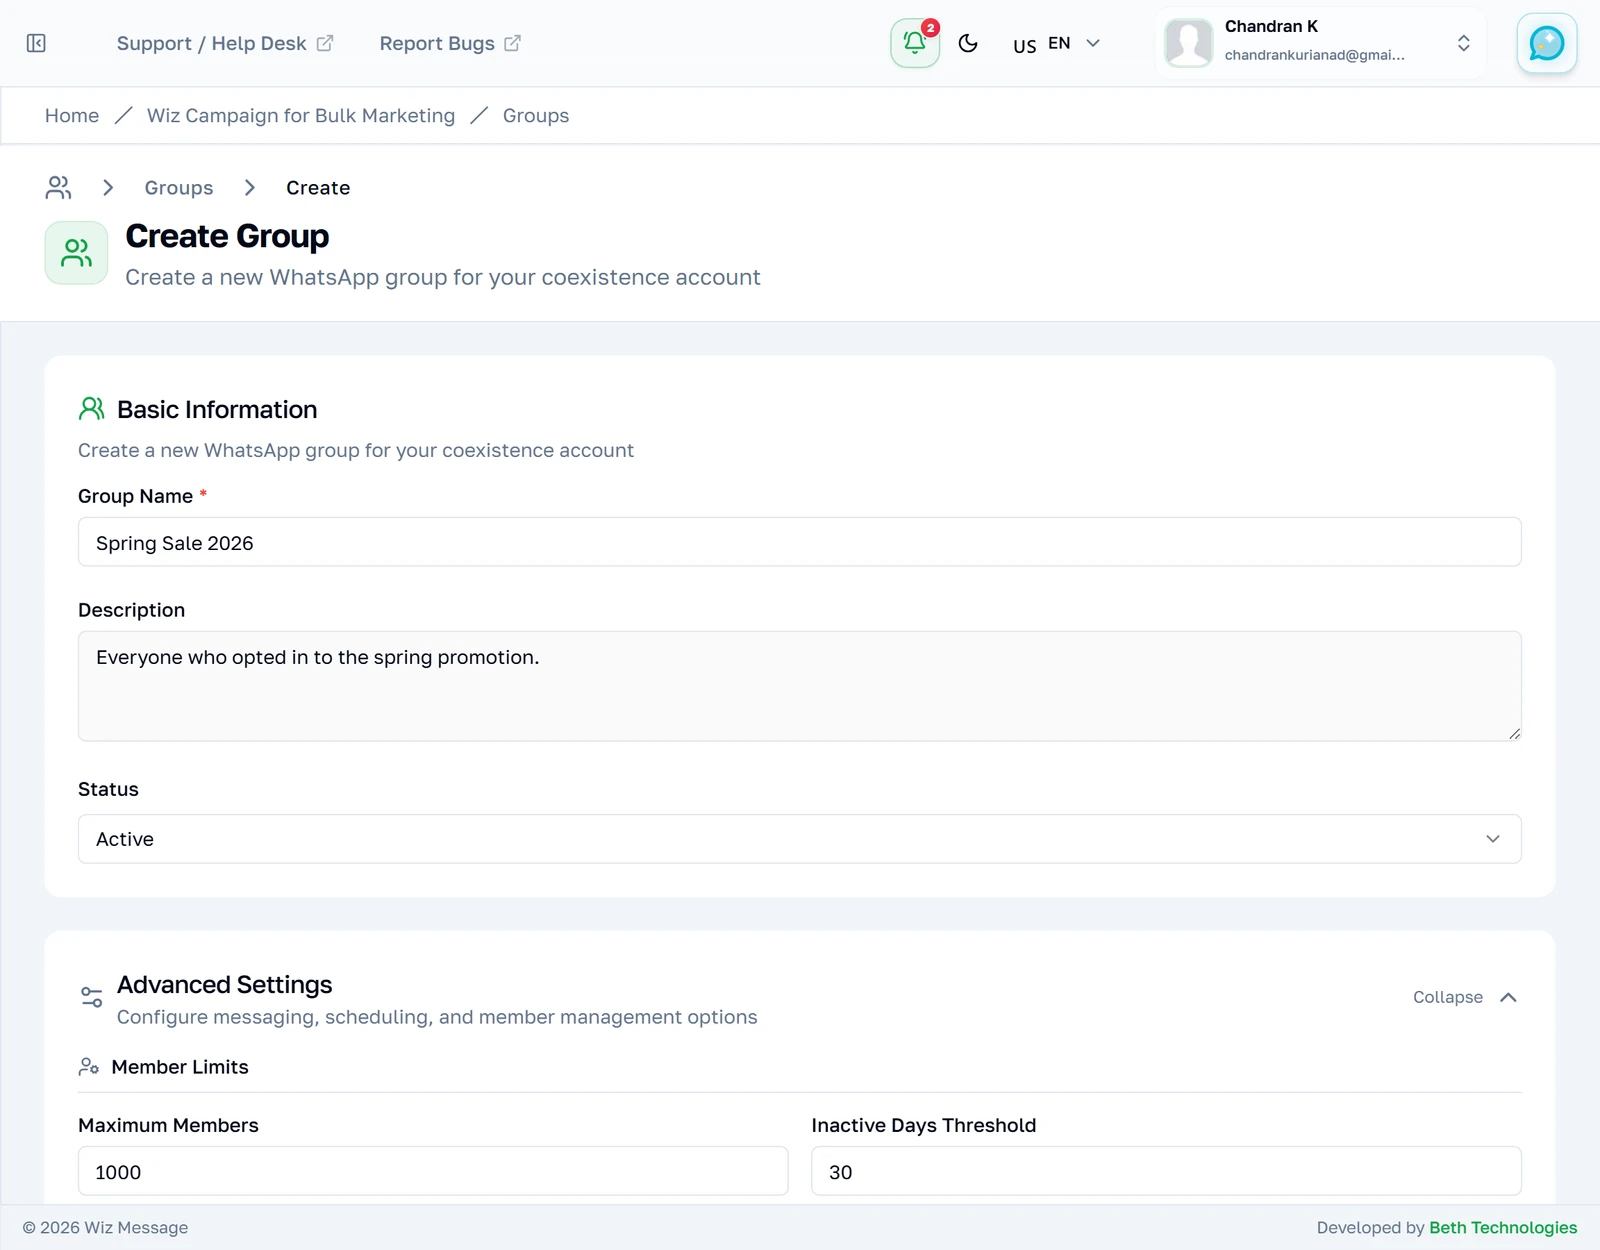1600x1250 pixels.
Task: Navigate to Groups in secondary breadcrumb
Action: (x=179, y=187)
